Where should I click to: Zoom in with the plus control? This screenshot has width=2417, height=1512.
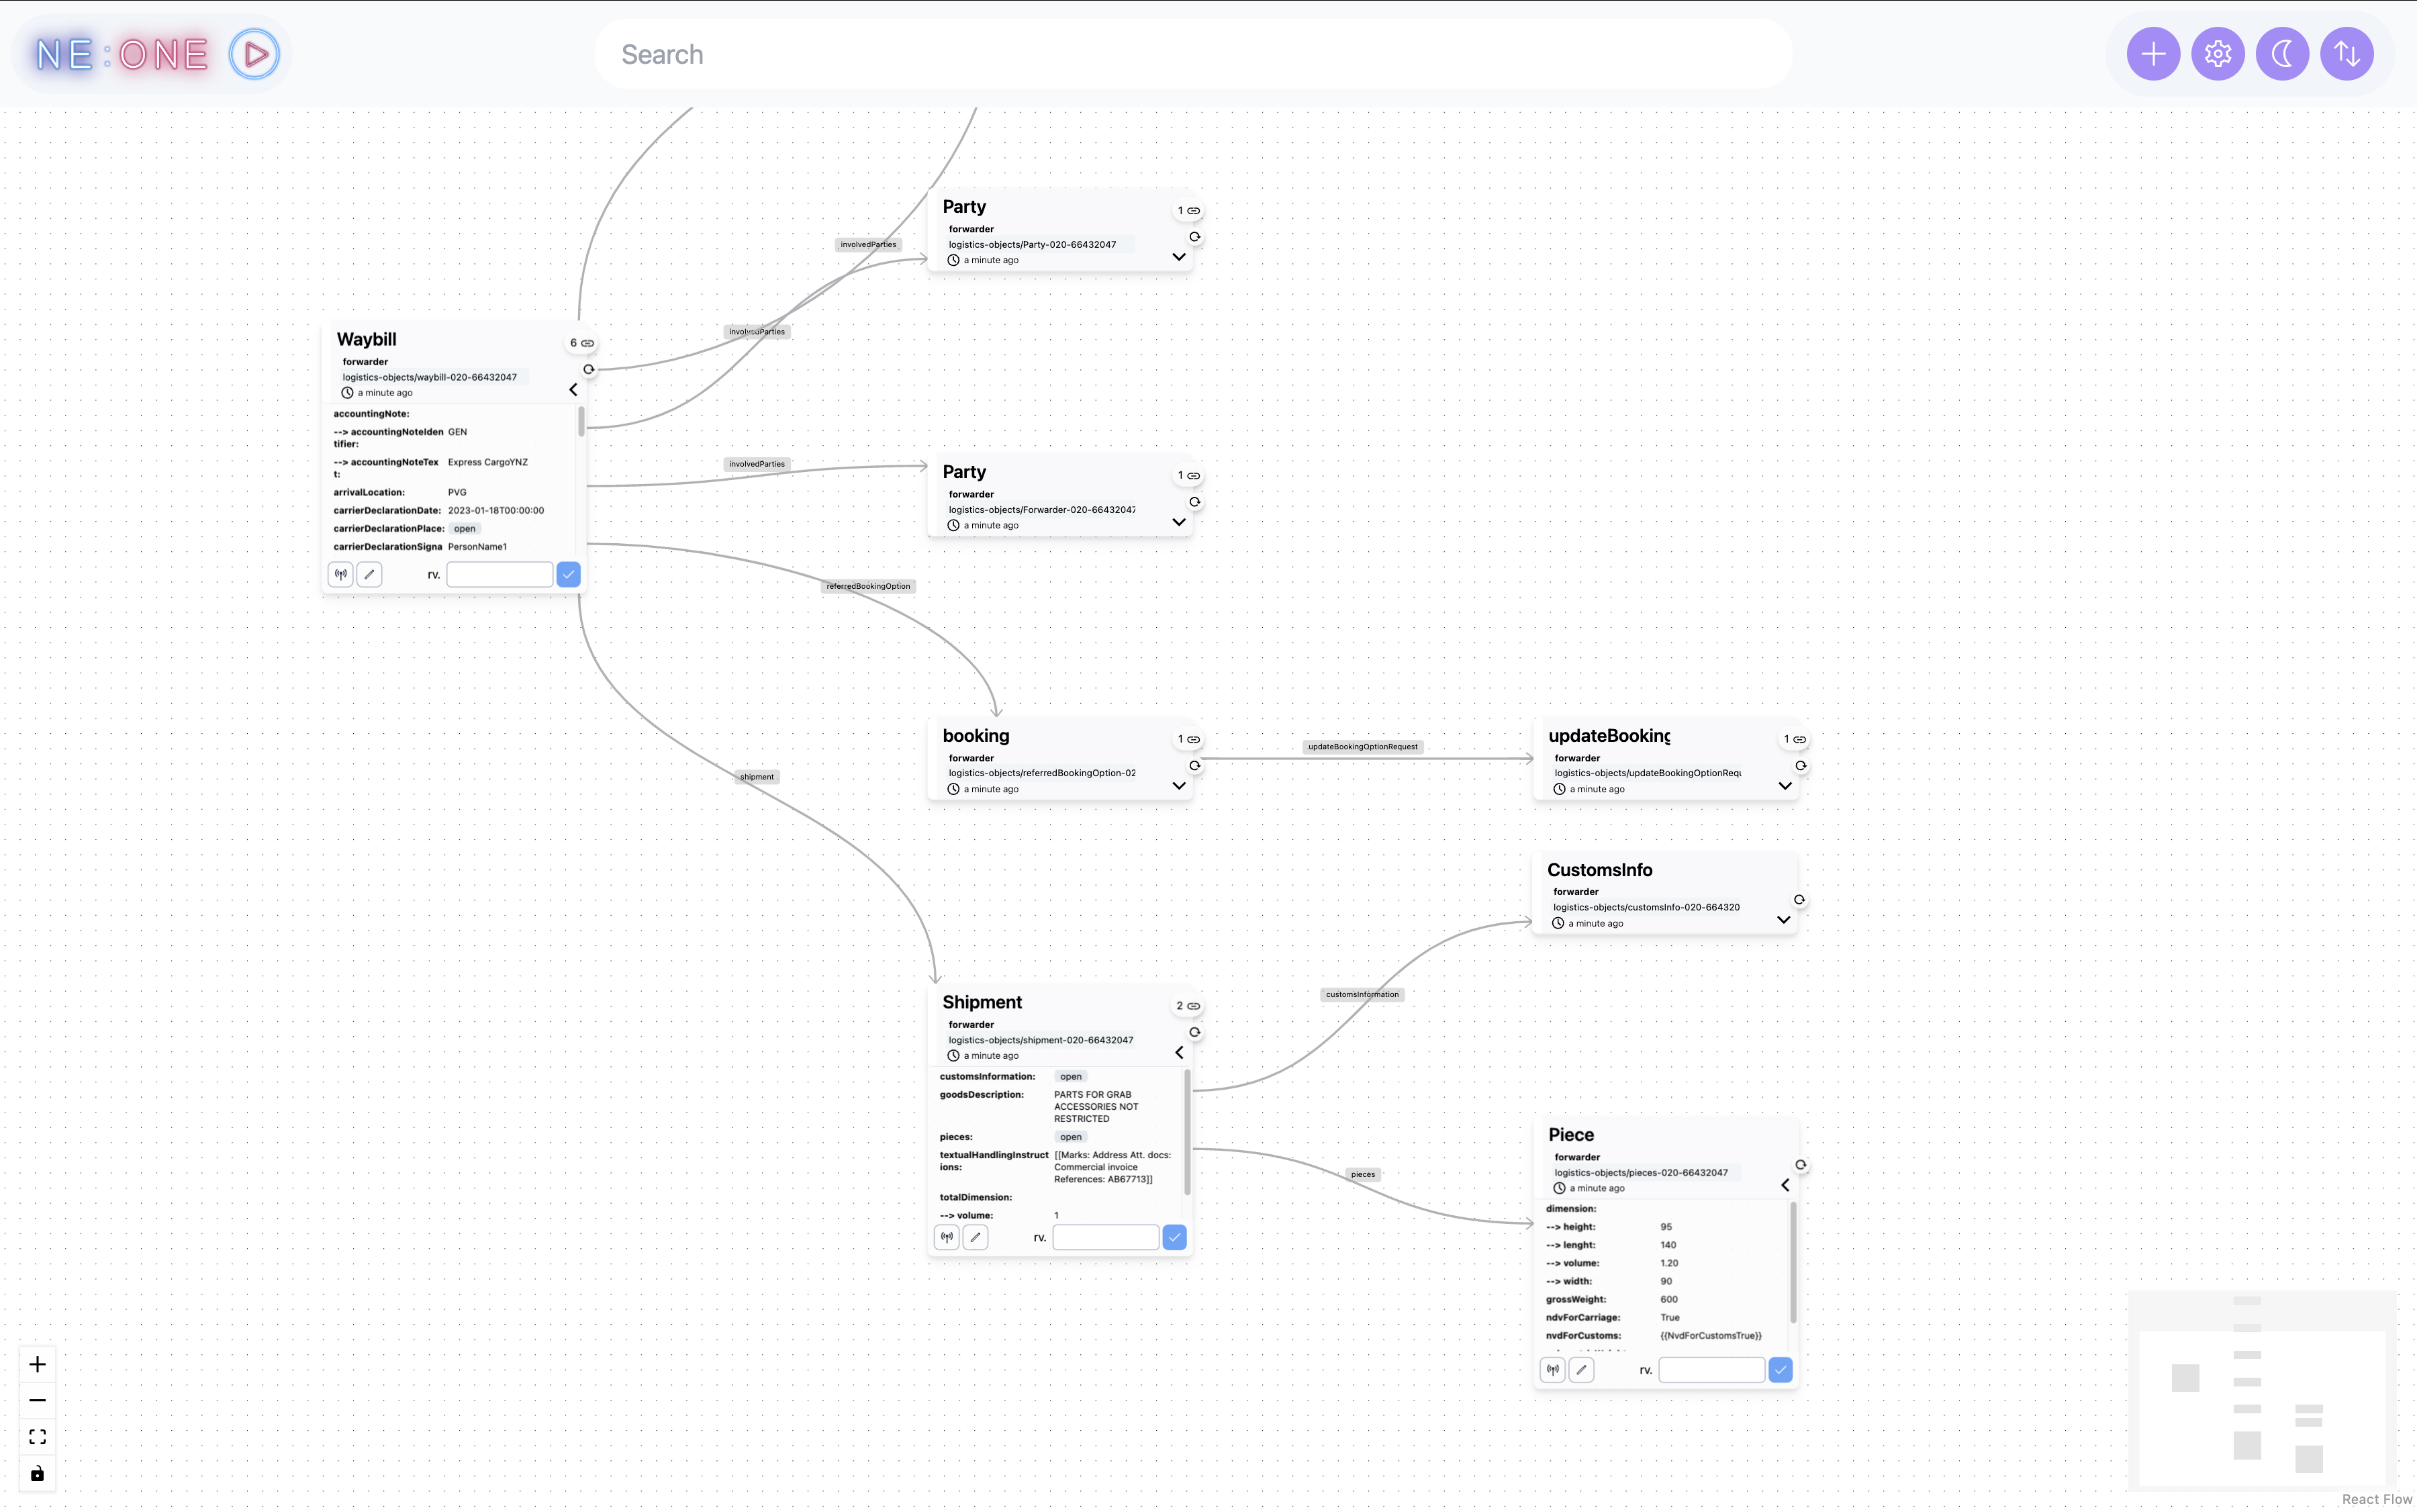pyautogui.click(x=37, y=1365)
